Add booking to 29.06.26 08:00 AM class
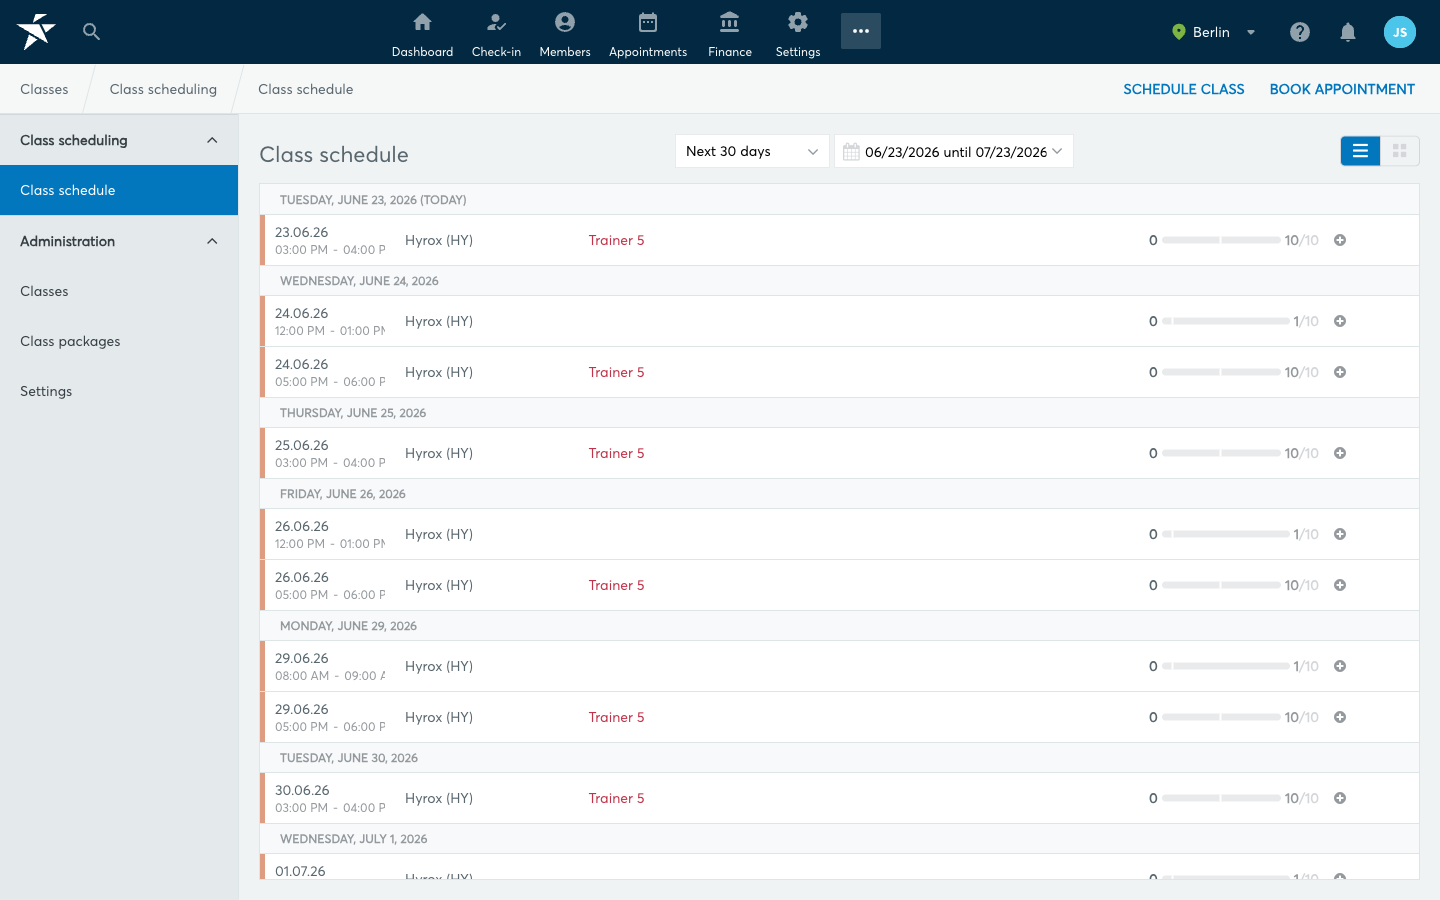This screenshot has height=900, width=1440. pos(1340,666)
